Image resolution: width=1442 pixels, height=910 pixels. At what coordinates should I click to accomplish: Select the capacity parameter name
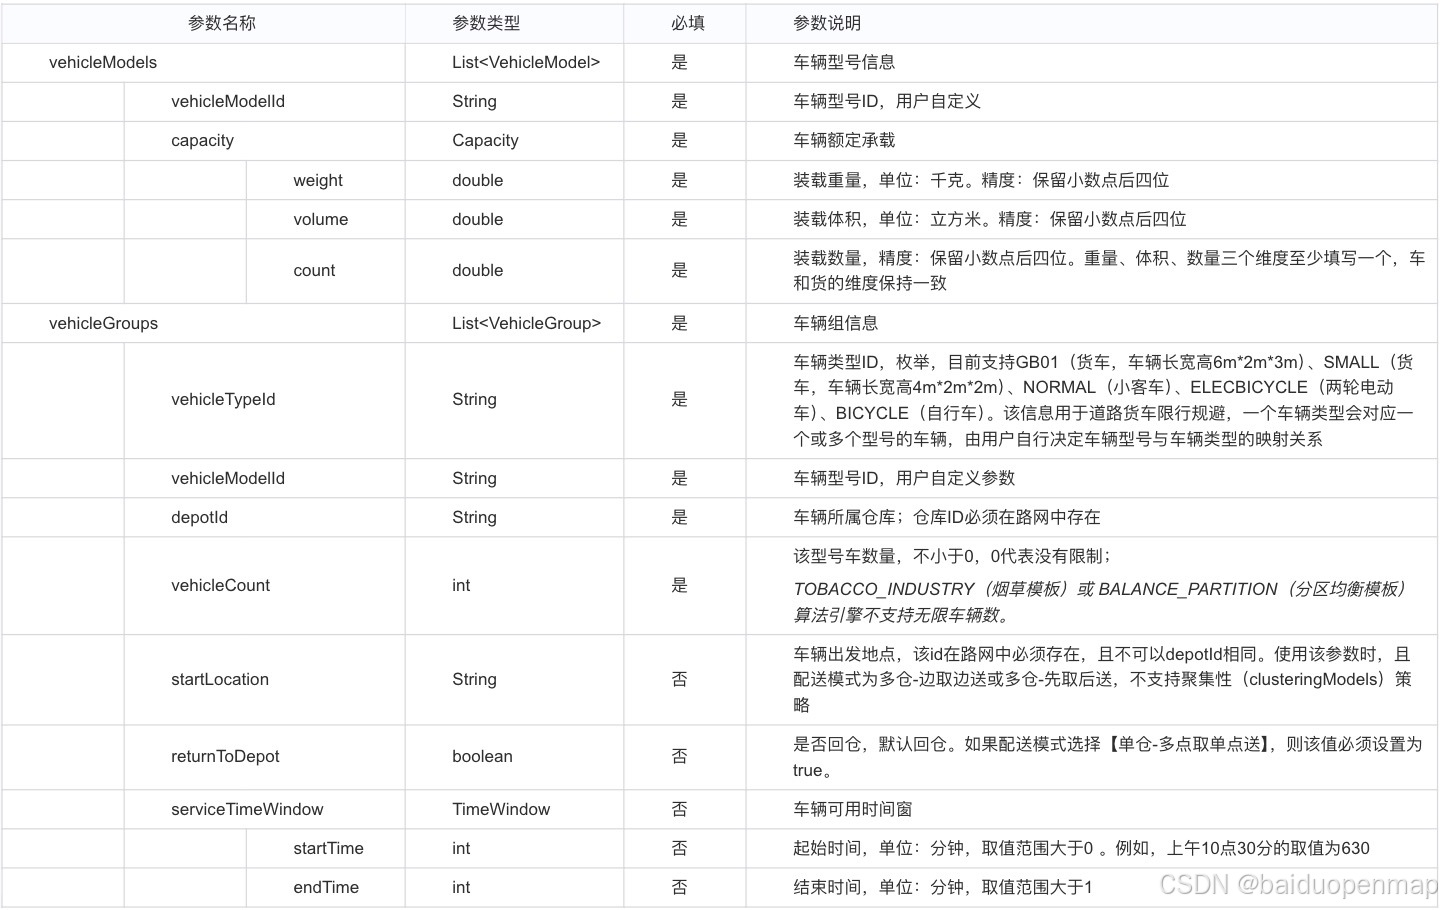202,141
